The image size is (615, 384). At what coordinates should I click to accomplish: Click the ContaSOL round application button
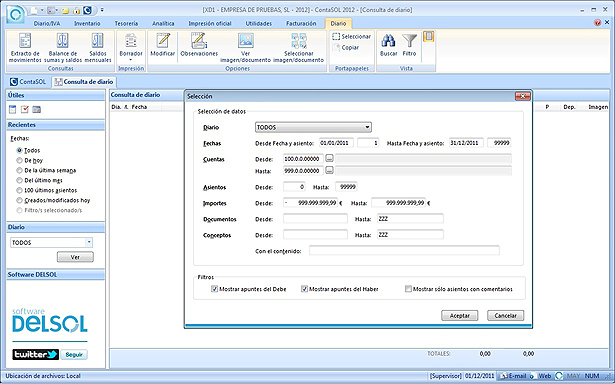click(15, 14)
